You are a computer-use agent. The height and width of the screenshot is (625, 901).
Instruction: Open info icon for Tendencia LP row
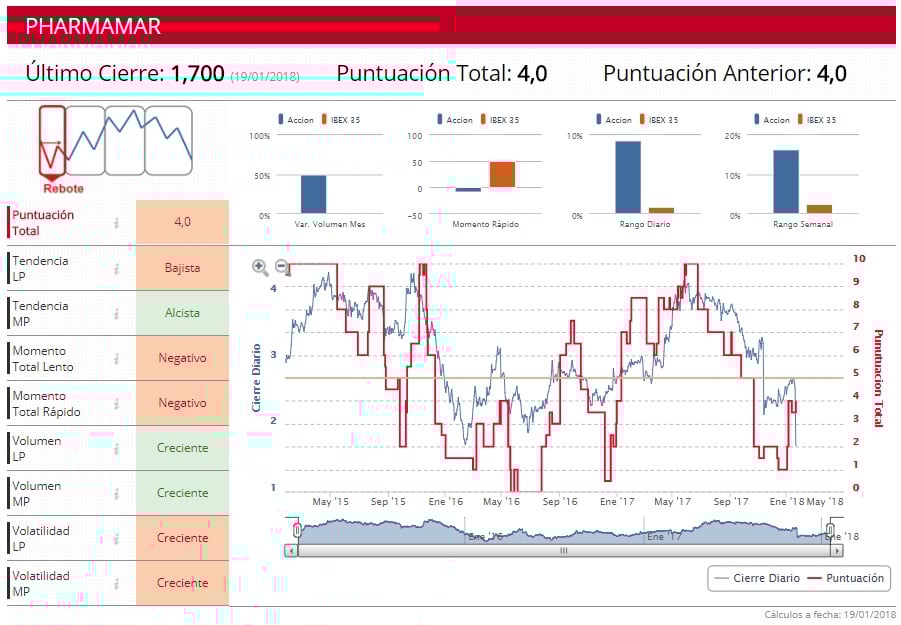[116, 268]
